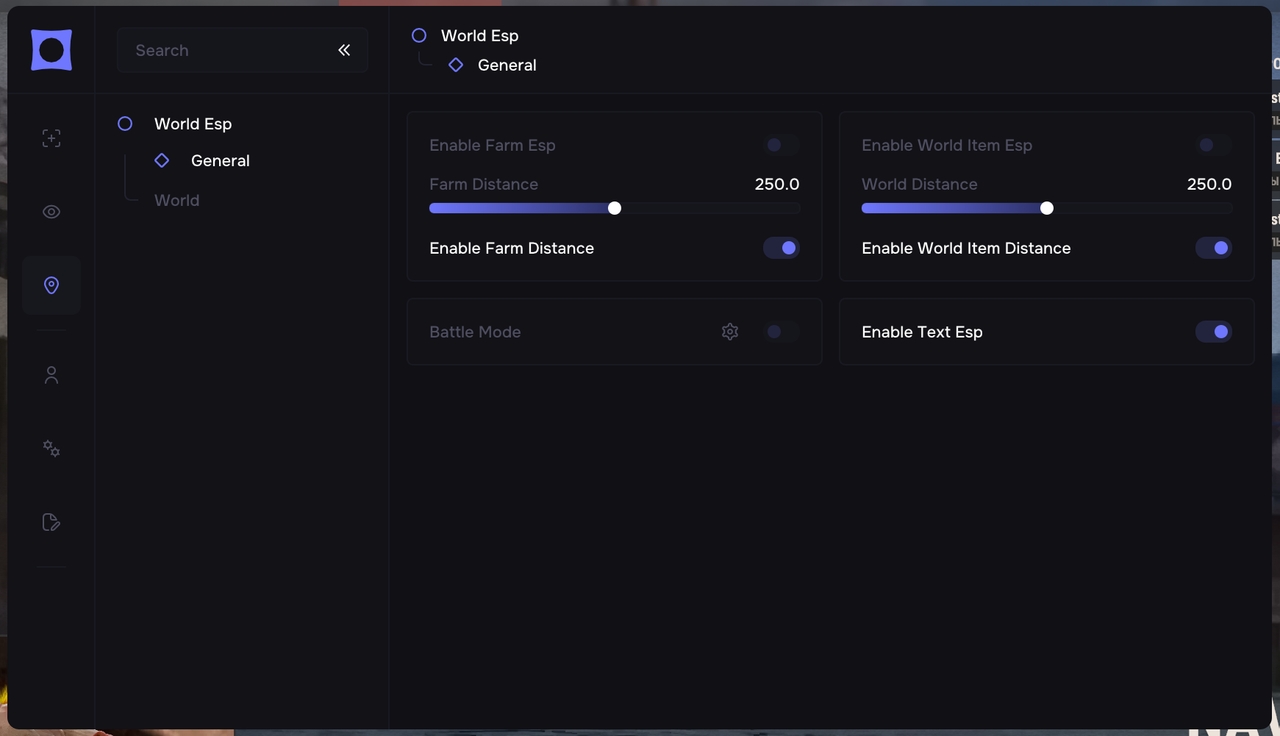The height and width of the screenshot is (736, 1280).
Task: Open Battle Mode gear settings
Action: click(x=730, y=332)
